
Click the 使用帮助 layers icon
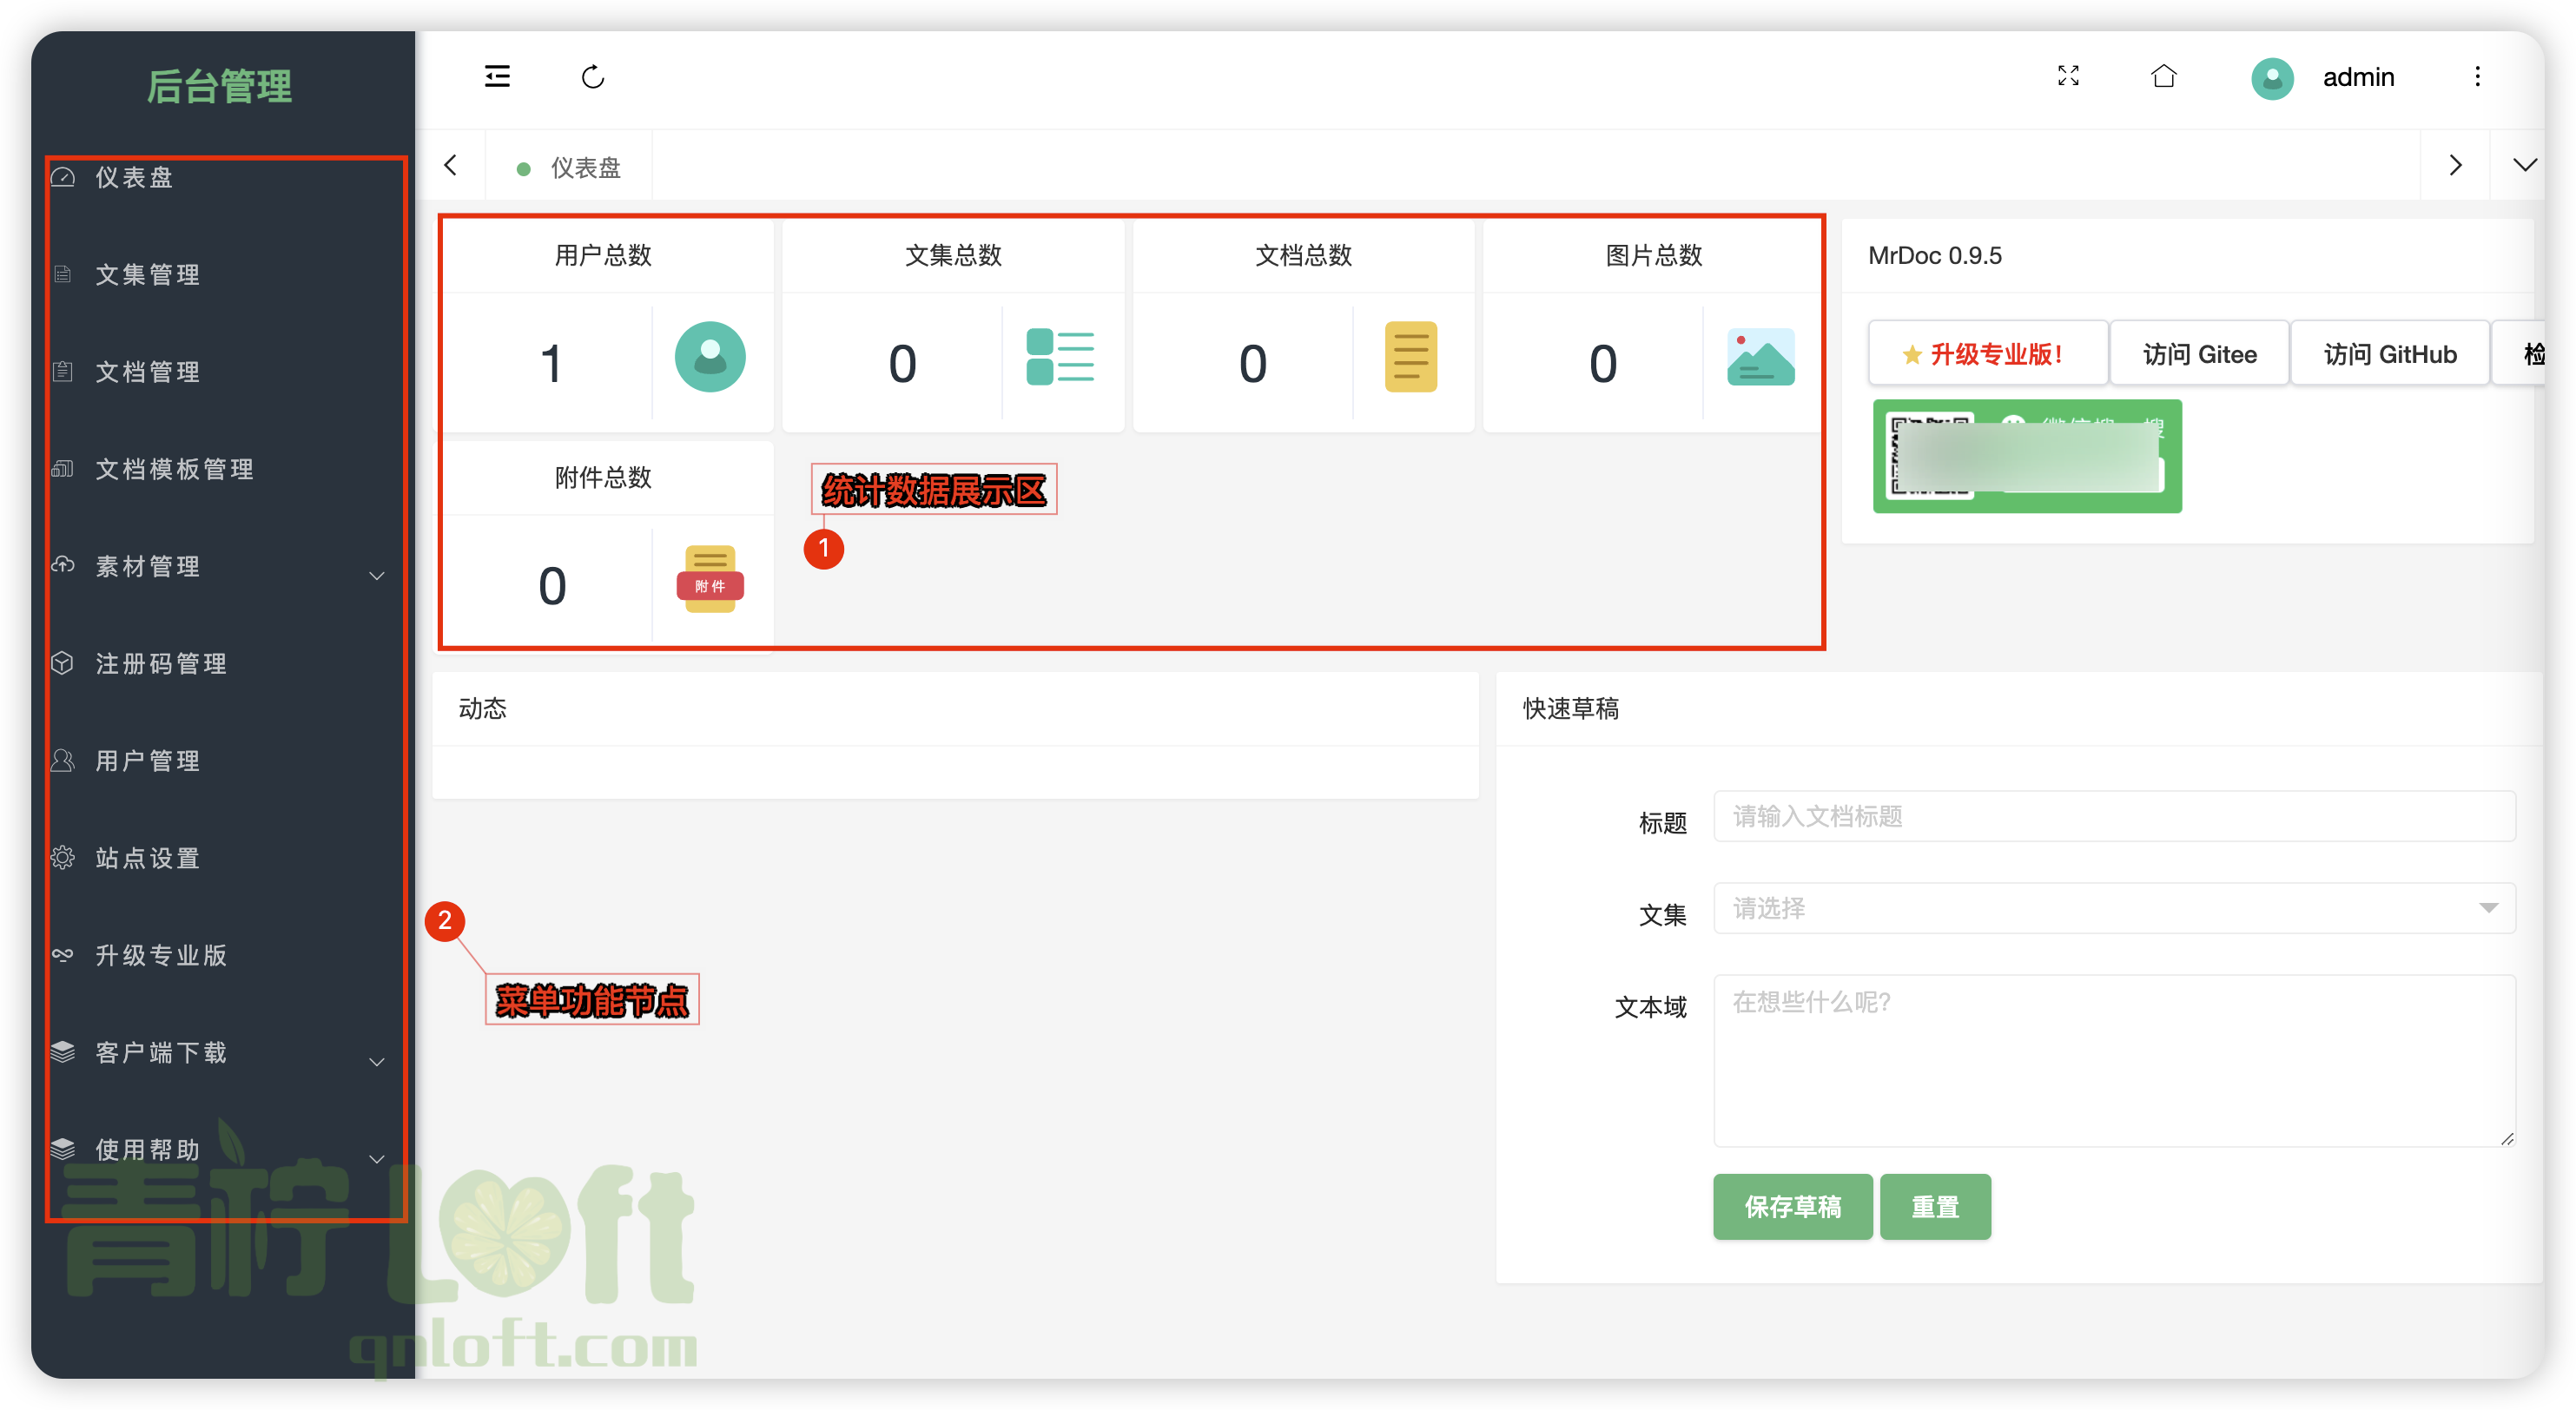[x=63, y=1149]
